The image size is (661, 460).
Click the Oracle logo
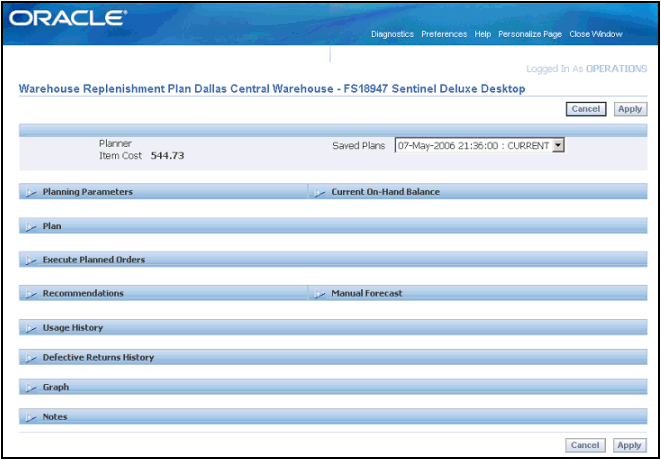coord(67,19)
